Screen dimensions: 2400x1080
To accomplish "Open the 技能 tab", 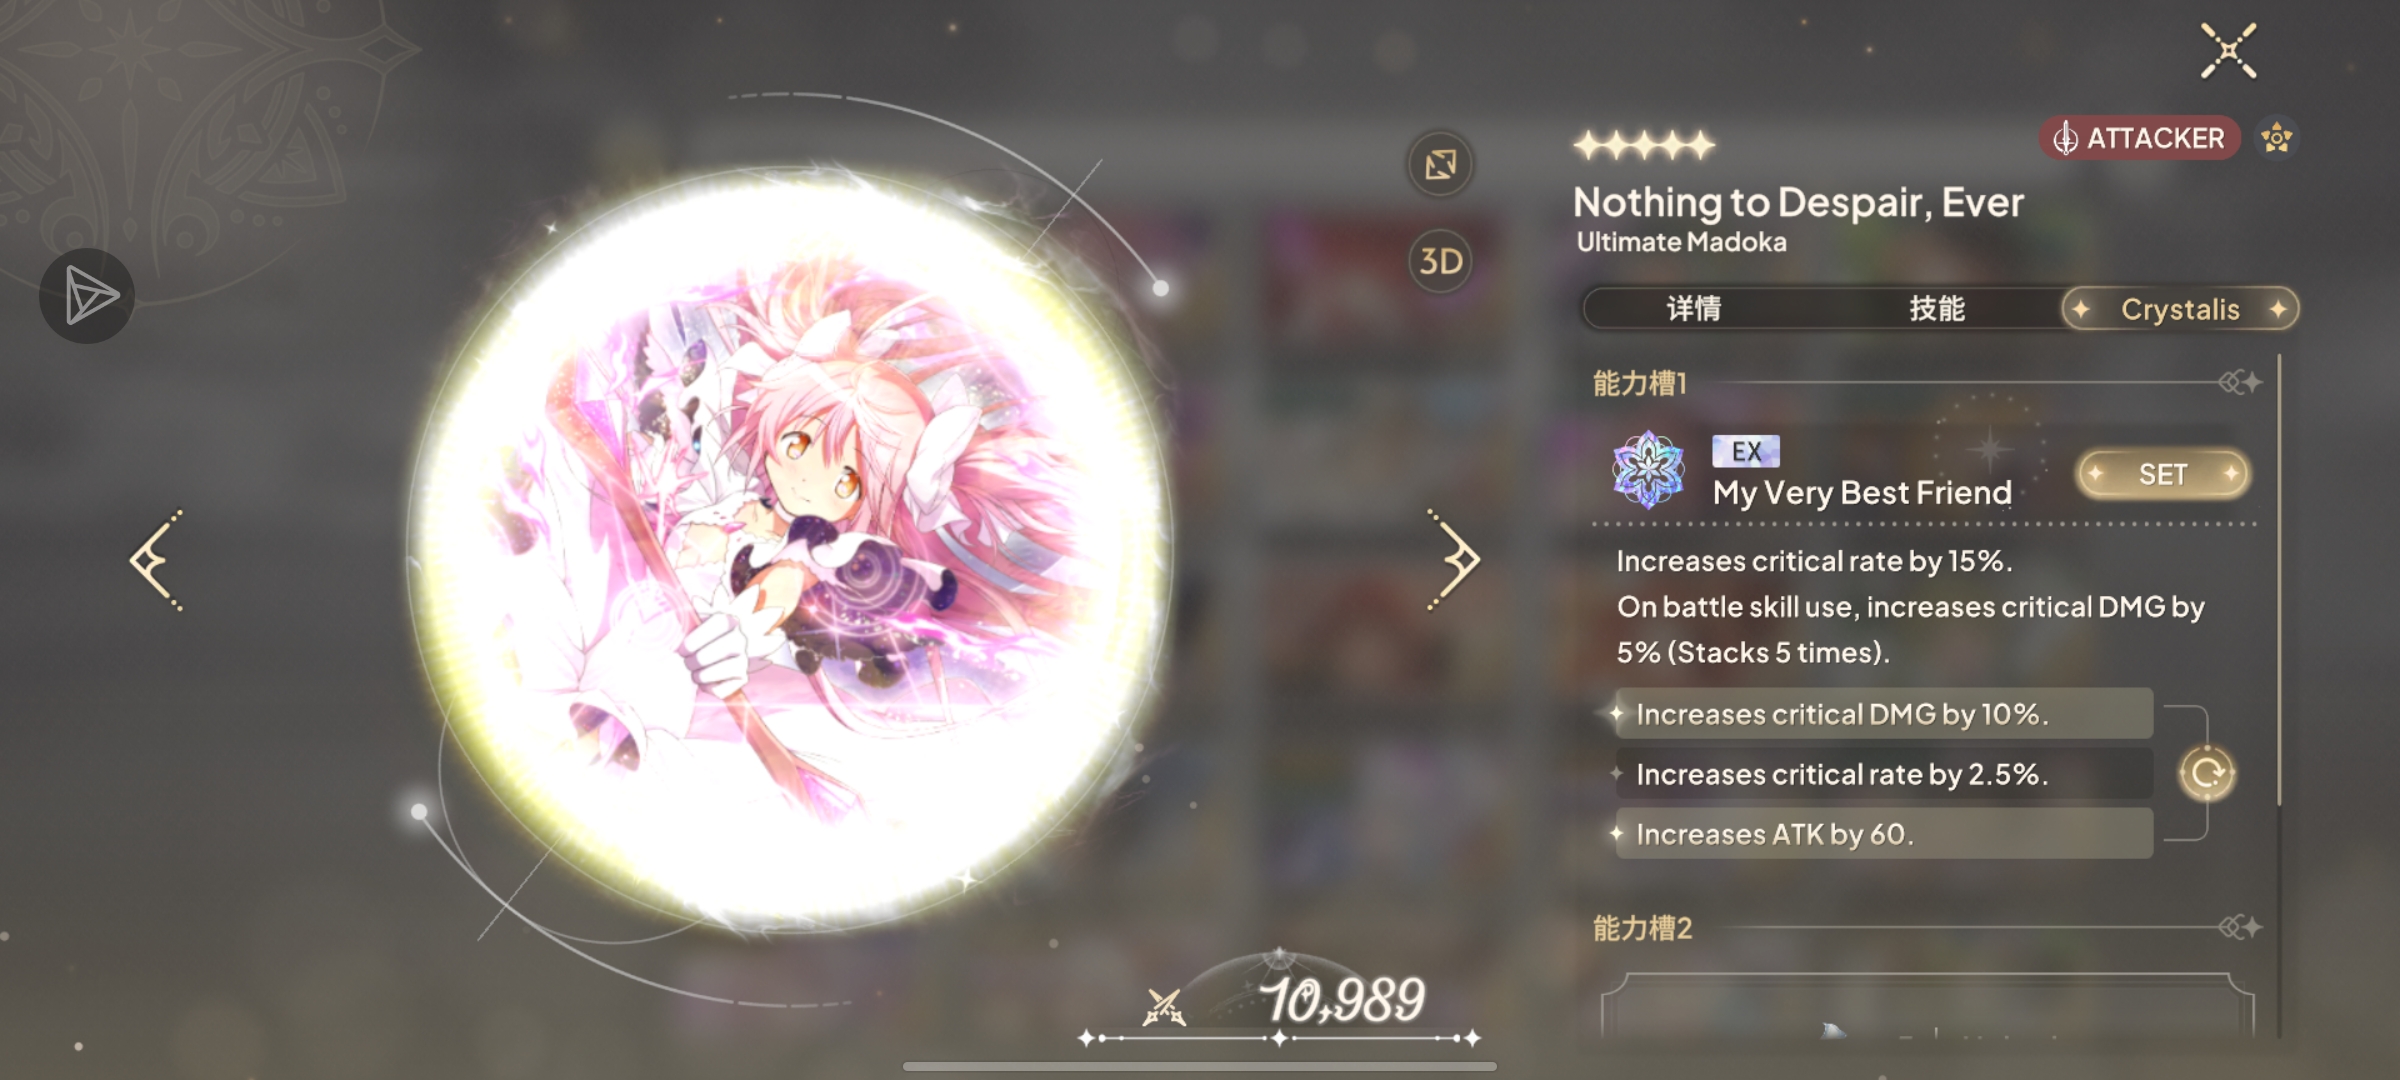I will pos(1937,309).
